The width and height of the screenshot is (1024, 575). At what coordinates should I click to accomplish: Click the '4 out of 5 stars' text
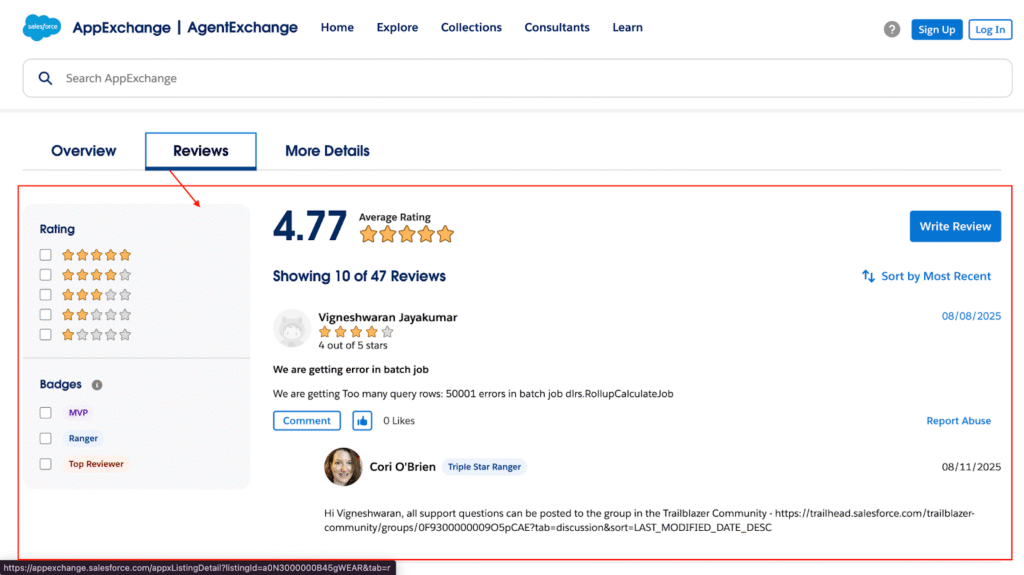coord(353,345)
